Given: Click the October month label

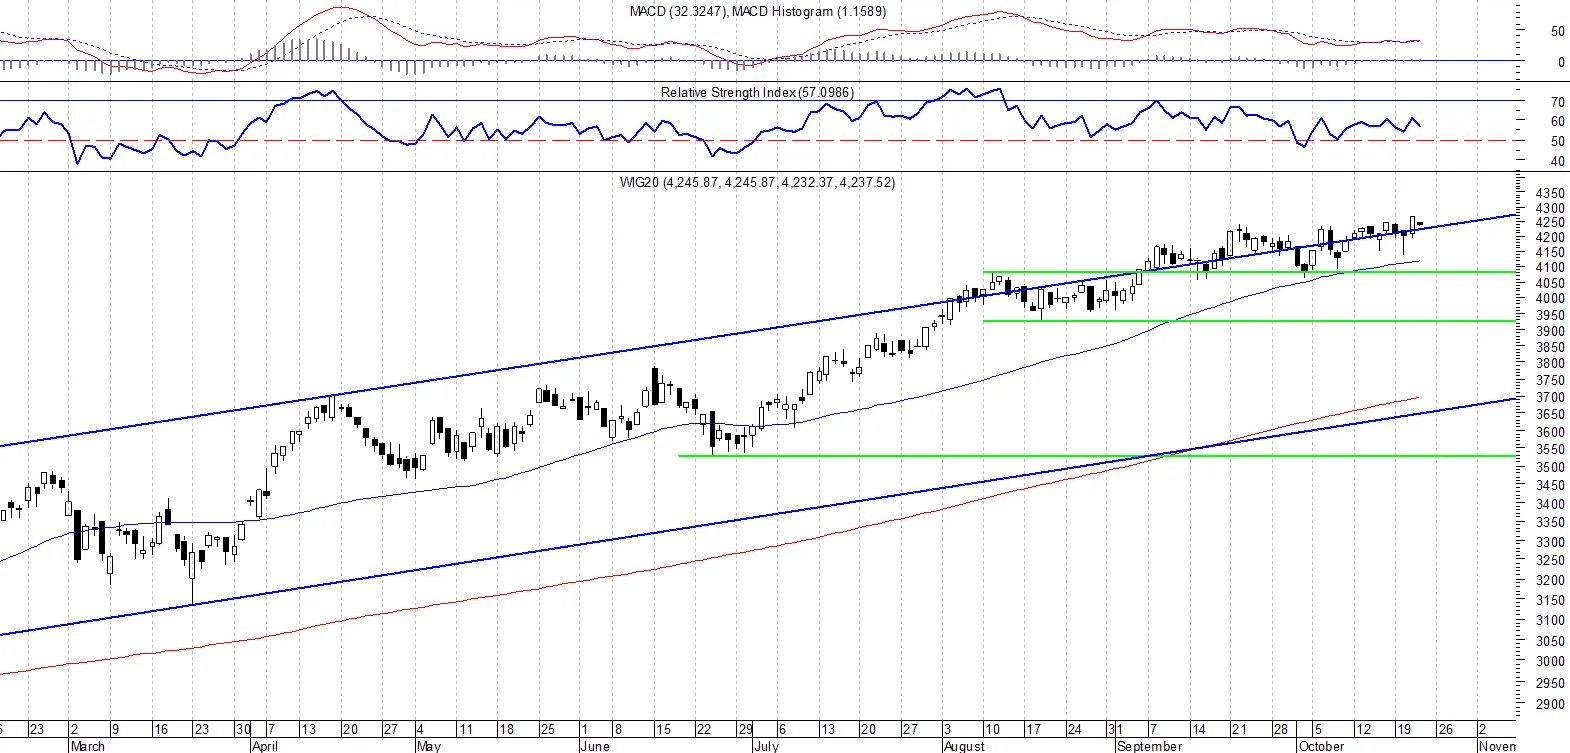Looking at the screenshot, I should 1321,746.
